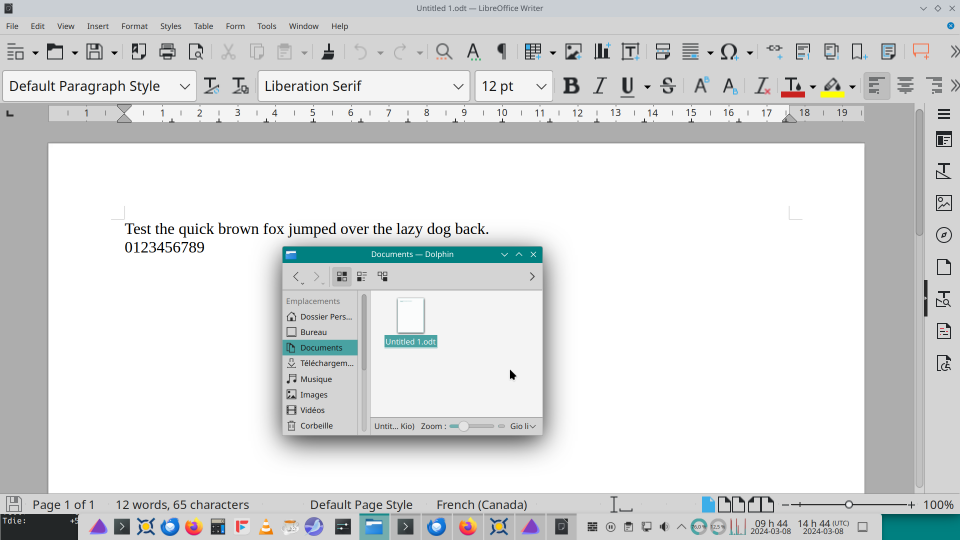960x540 pixels.
Task: Click the Check Spelling icon
Action: [x=473, y=51]
